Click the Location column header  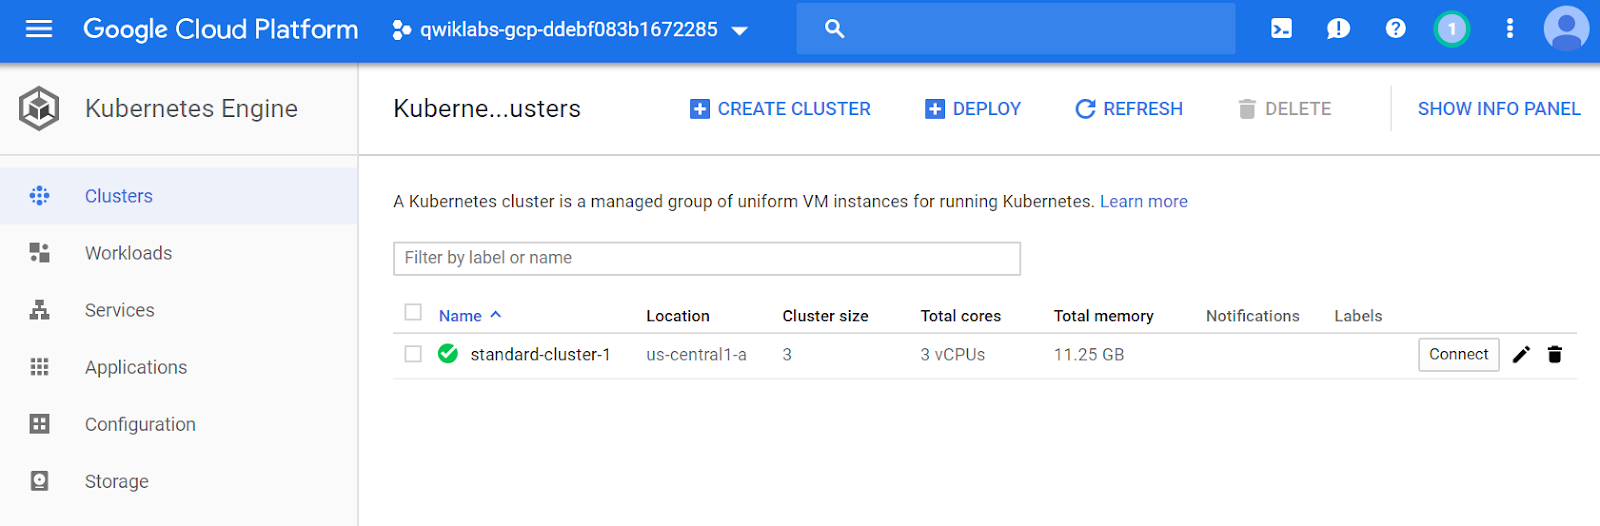click(677, 316)
